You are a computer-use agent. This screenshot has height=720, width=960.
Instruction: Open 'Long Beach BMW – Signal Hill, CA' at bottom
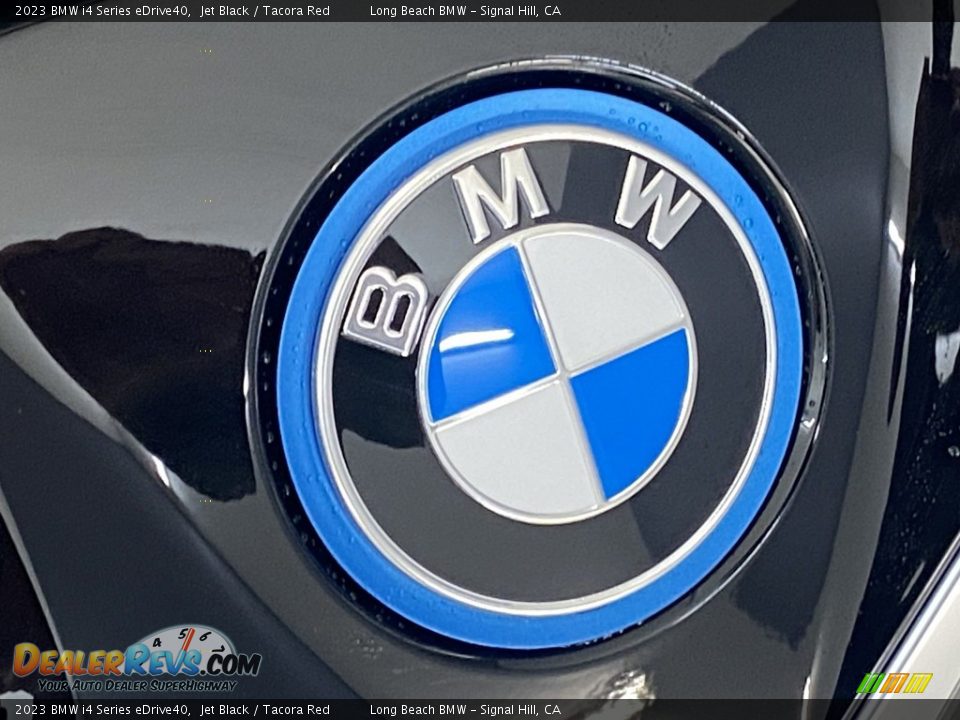coord(465,710)
